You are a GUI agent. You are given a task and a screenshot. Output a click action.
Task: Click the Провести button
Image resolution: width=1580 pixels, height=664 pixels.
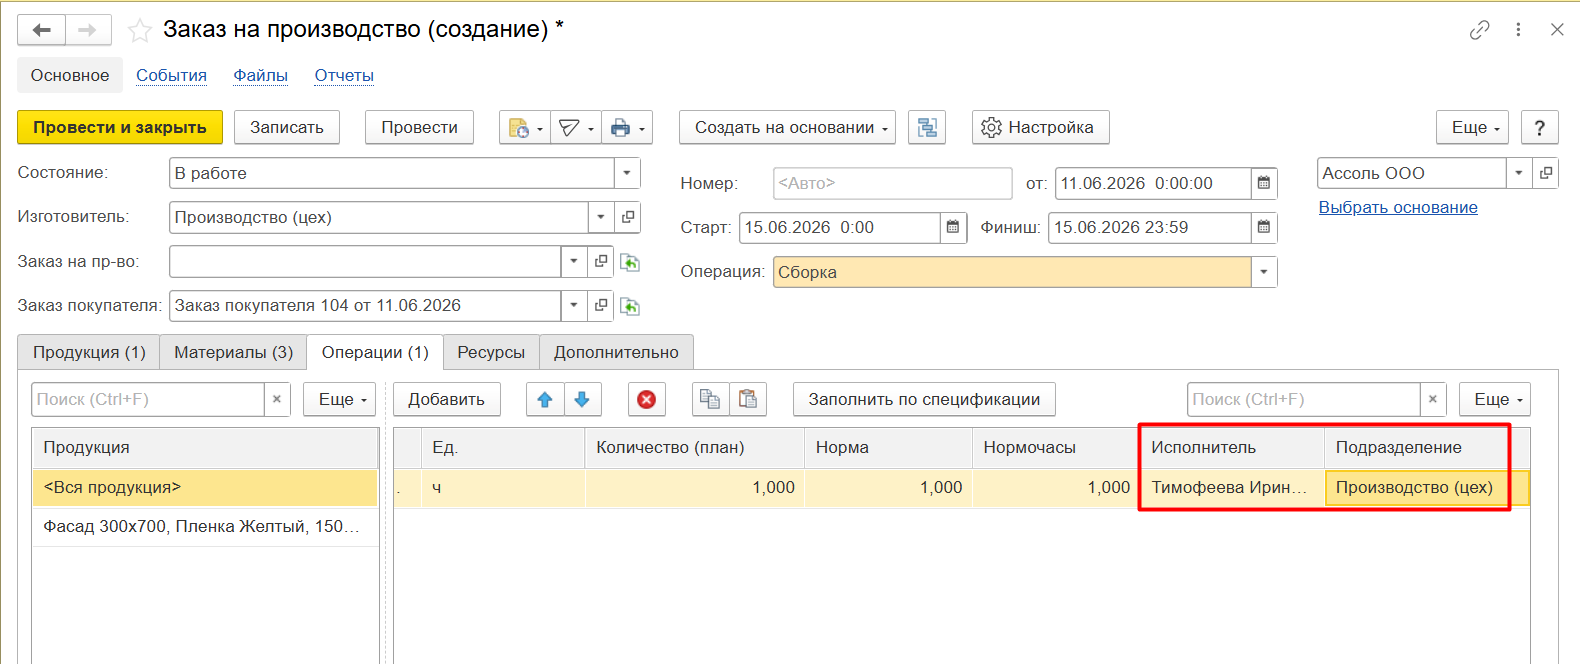pyautogui.click(x=419, y=128)
